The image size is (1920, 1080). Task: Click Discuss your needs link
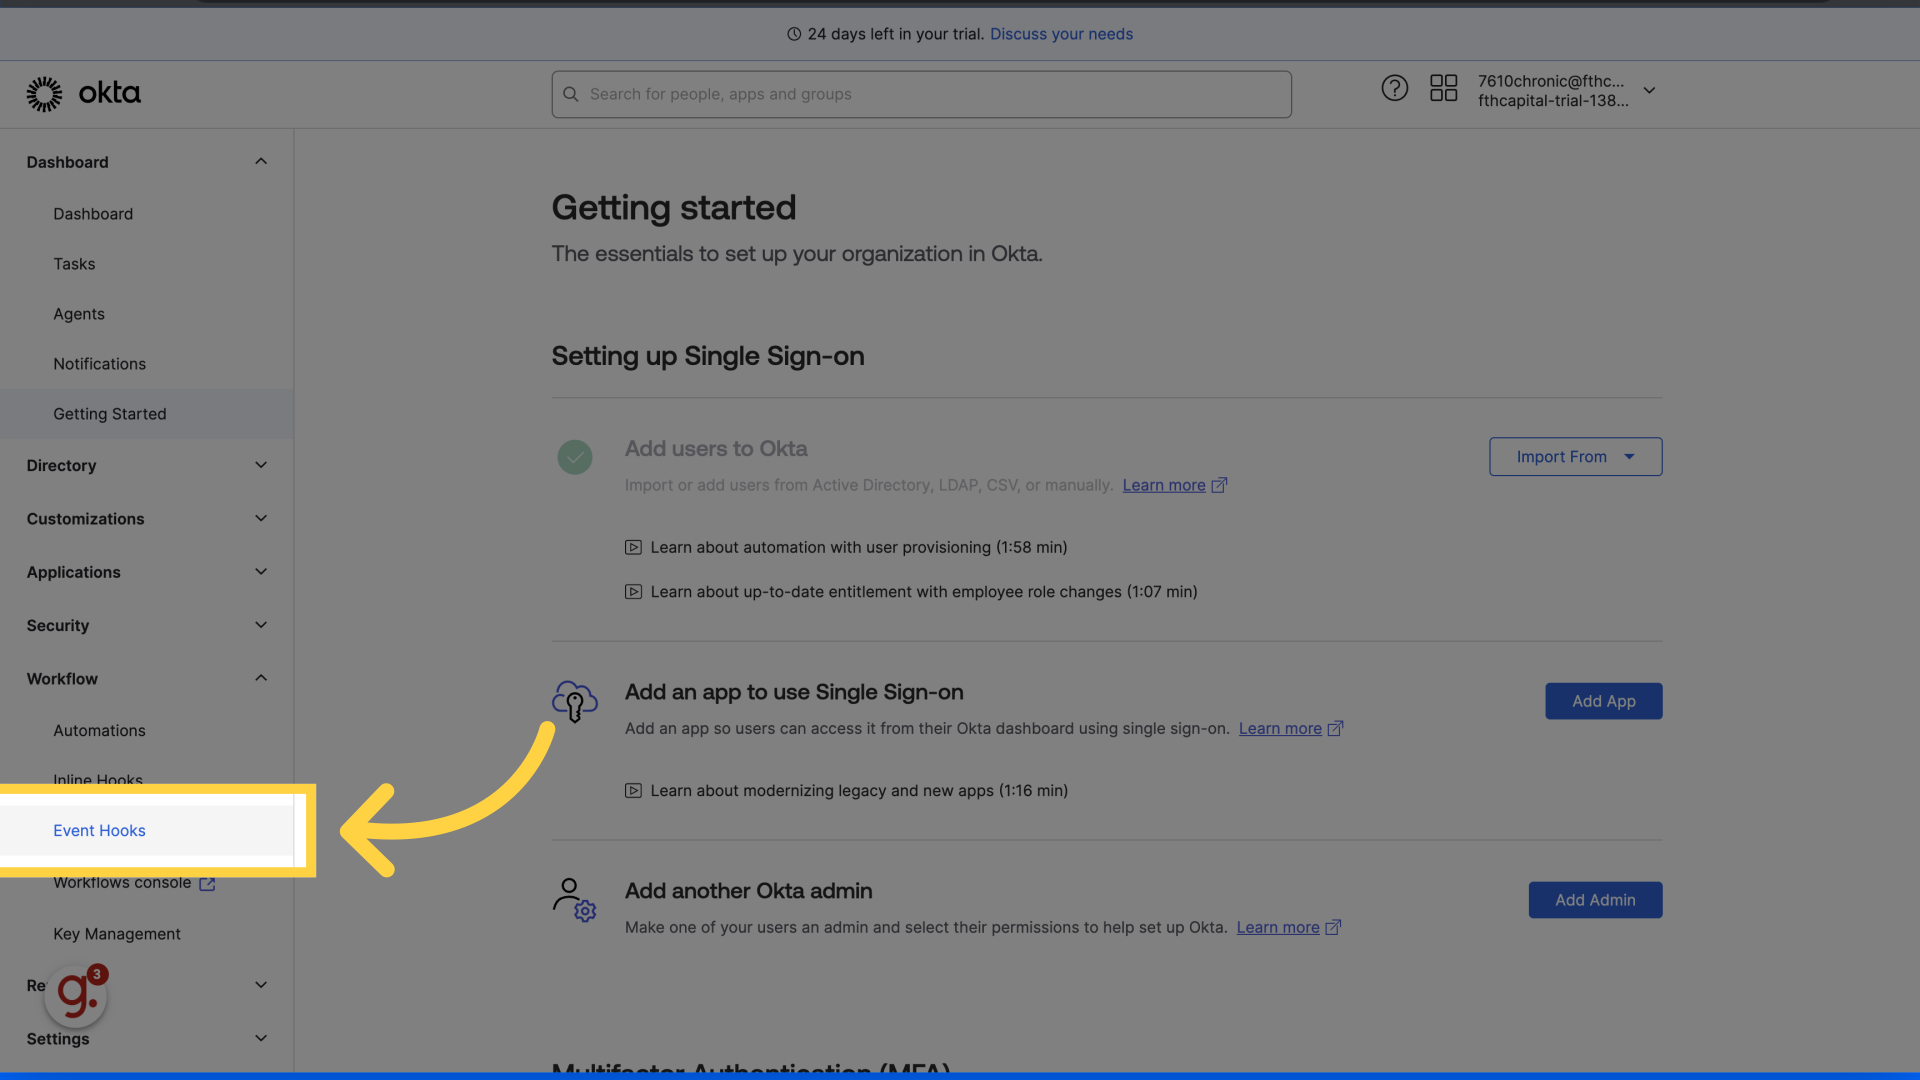coord(1061,34)
